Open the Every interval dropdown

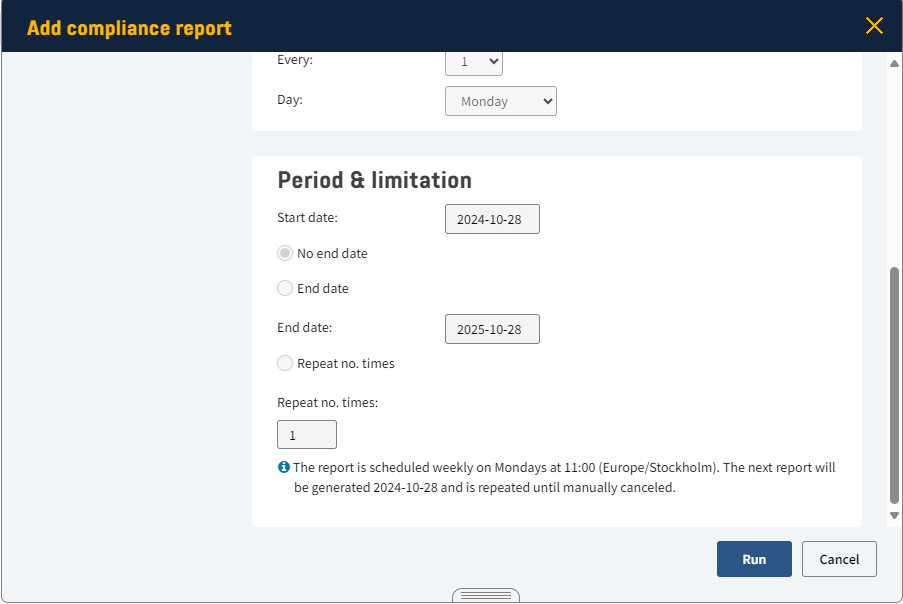pos(473,62)
